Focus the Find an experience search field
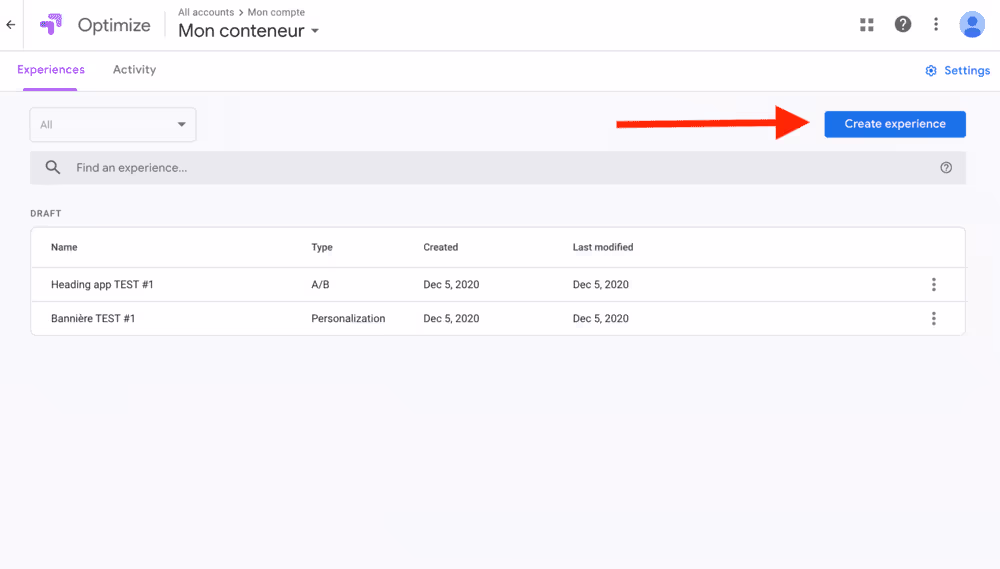 click(497, 168)
